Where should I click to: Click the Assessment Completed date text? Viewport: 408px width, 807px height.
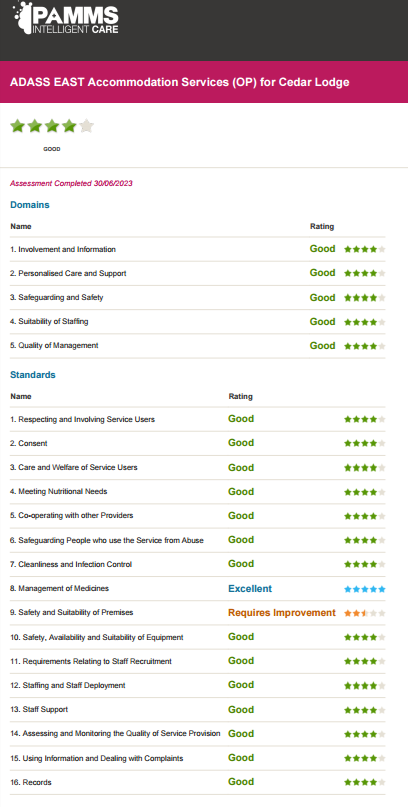(72, 183)
